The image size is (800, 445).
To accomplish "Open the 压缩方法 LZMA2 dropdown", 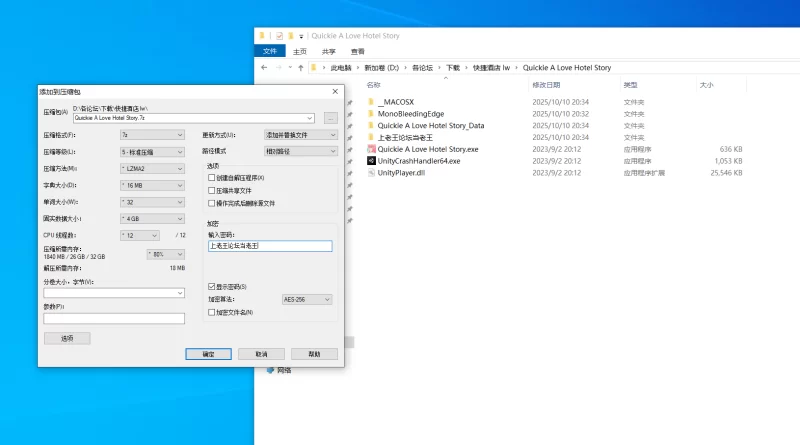I will coord(152,168).
